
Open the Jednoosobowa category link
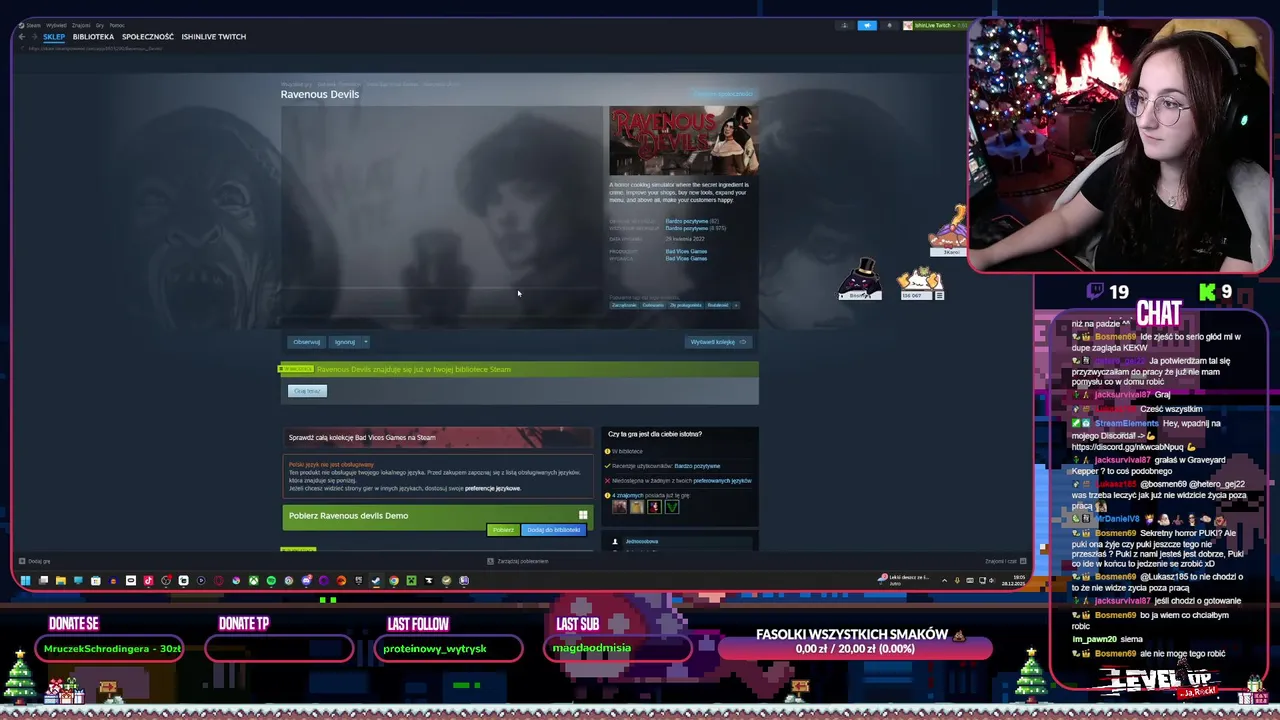tap(642, 541)
